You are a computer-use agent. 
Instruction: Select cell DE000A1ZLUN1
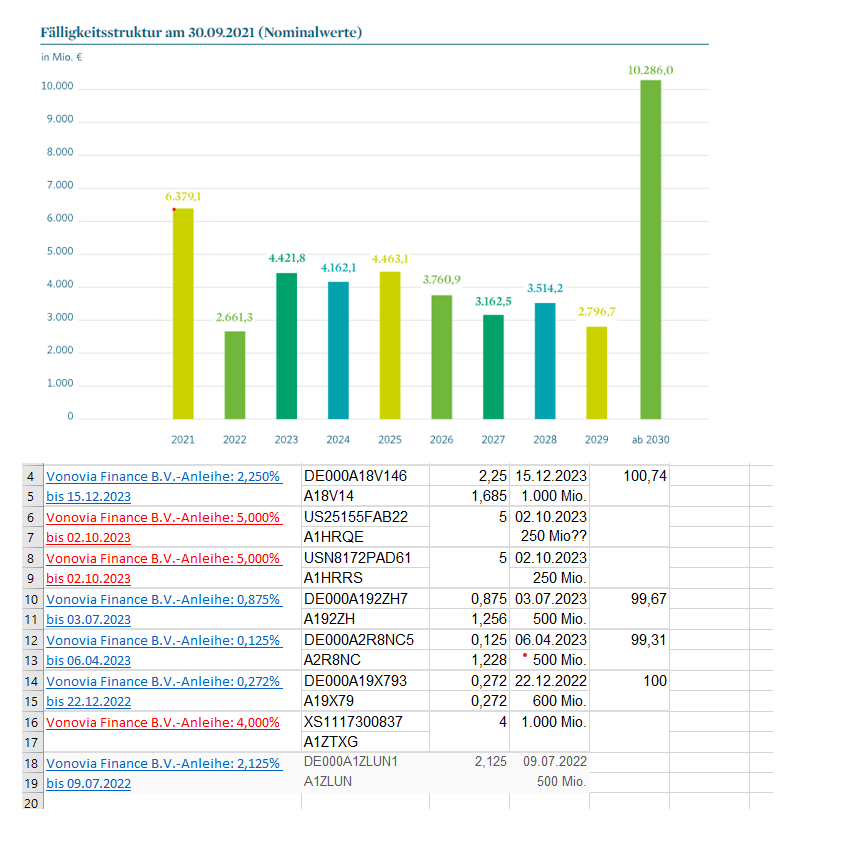(365, 761)
